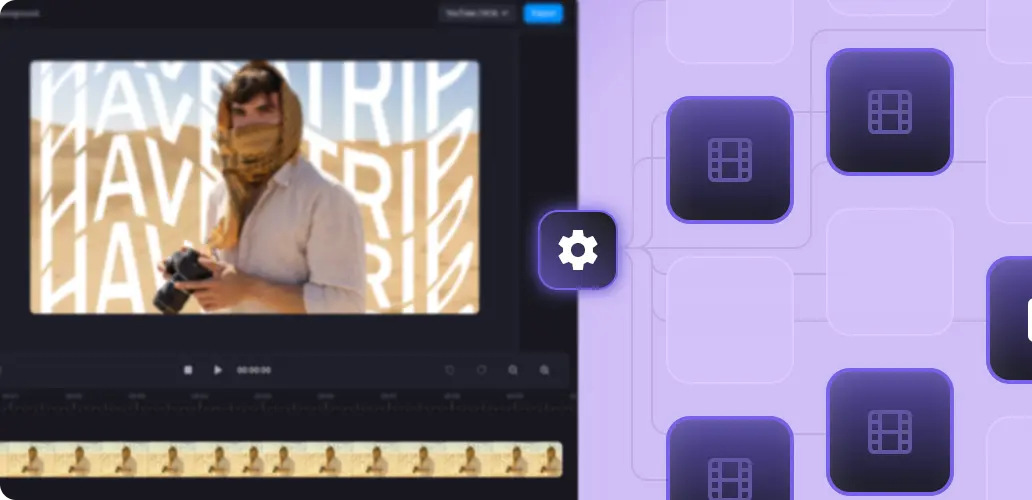
Task: Select the full film node at the lower right
Action: (889, 431)
